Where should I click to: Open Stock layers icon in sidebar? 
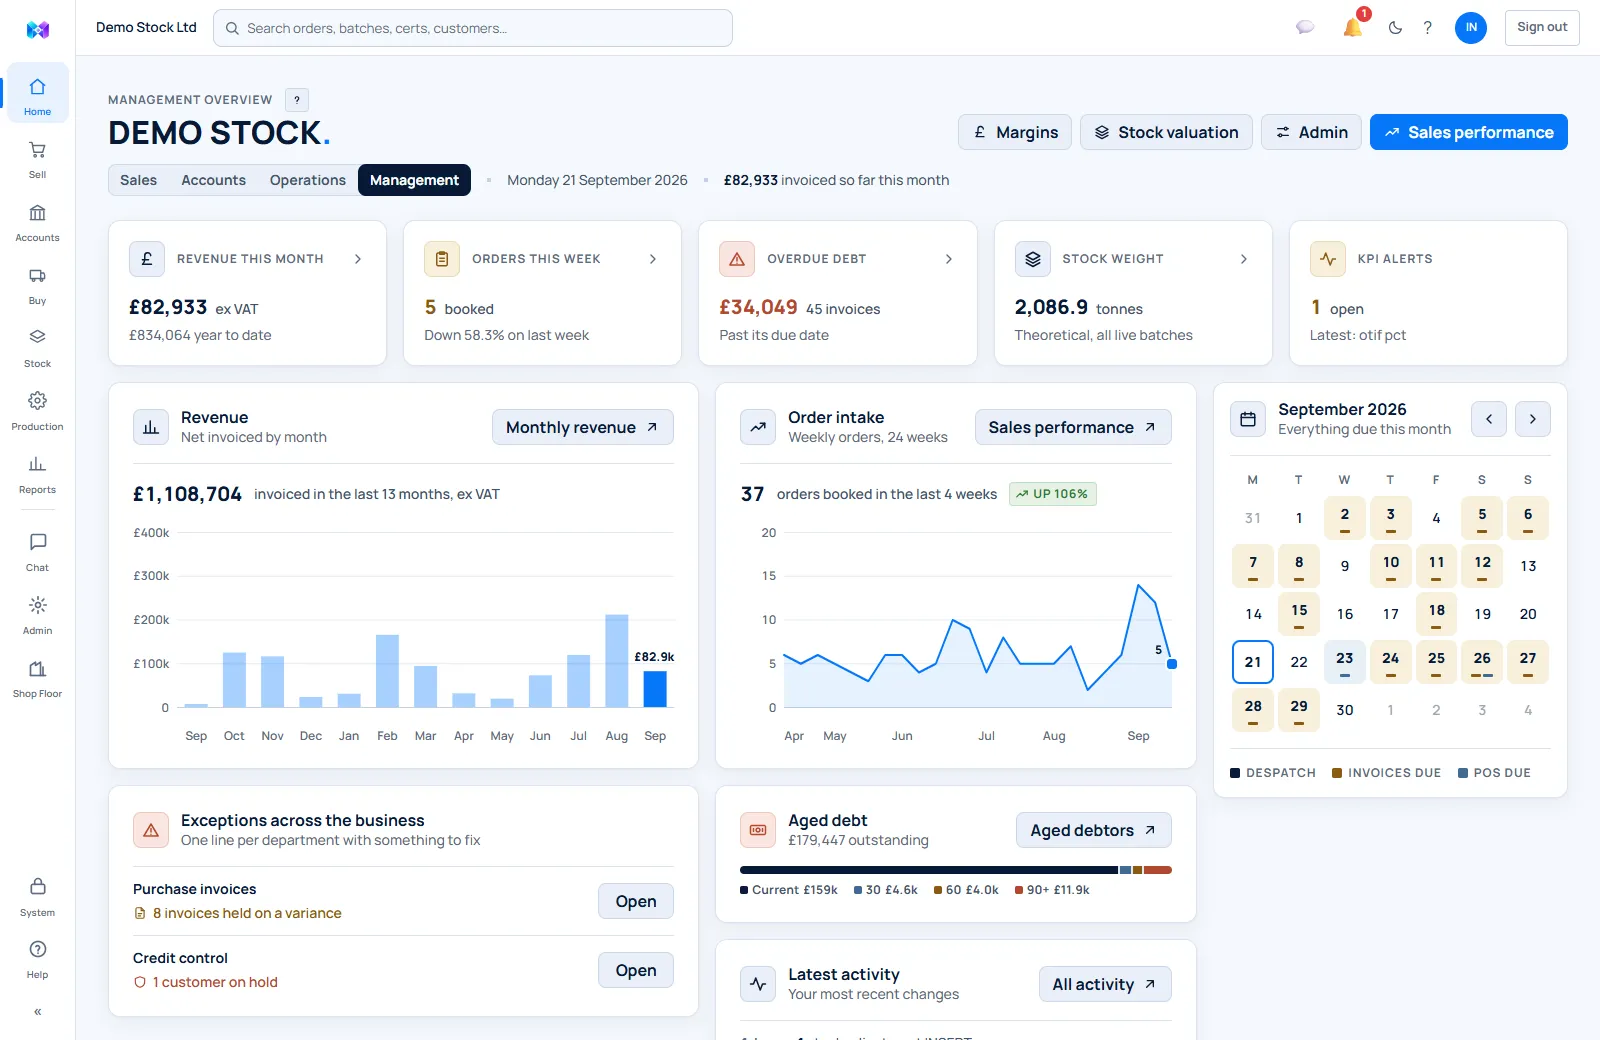pyautogui.click(x=37, y=337)
